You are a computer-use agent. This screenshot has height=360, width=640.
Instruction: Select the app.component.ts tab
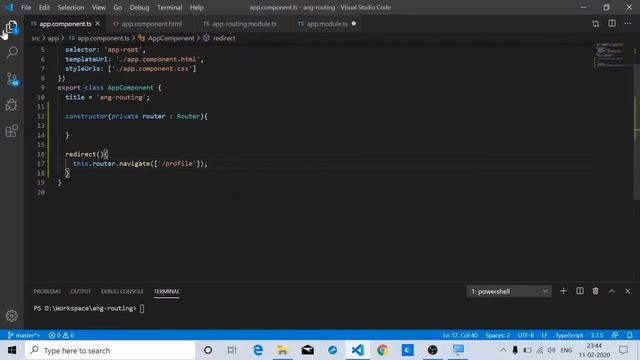tap(65, 24)
